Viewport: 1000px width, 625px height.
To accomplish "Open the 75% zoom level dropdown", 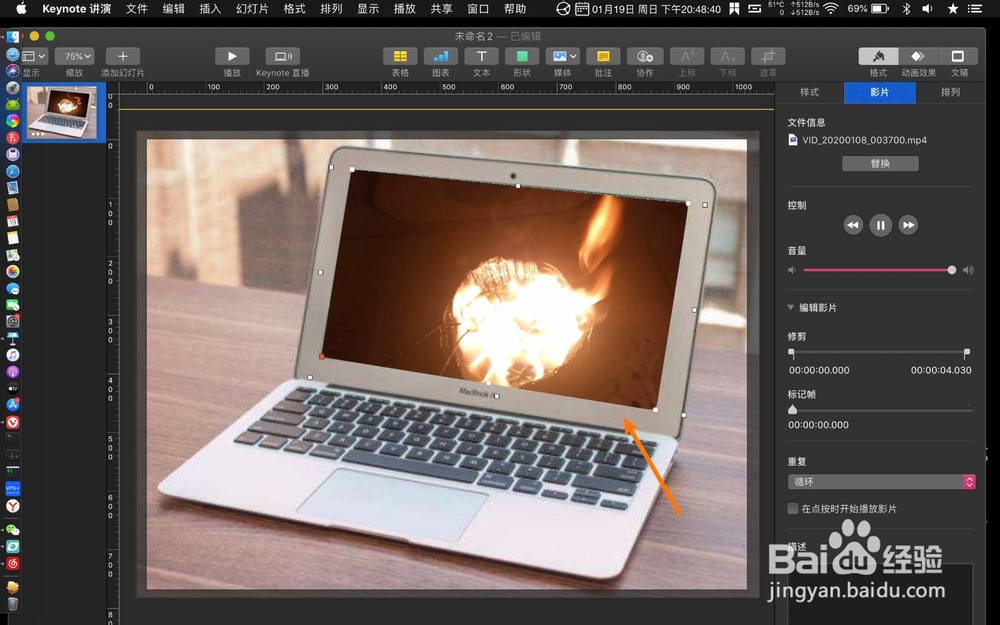I will pos(75,56).
